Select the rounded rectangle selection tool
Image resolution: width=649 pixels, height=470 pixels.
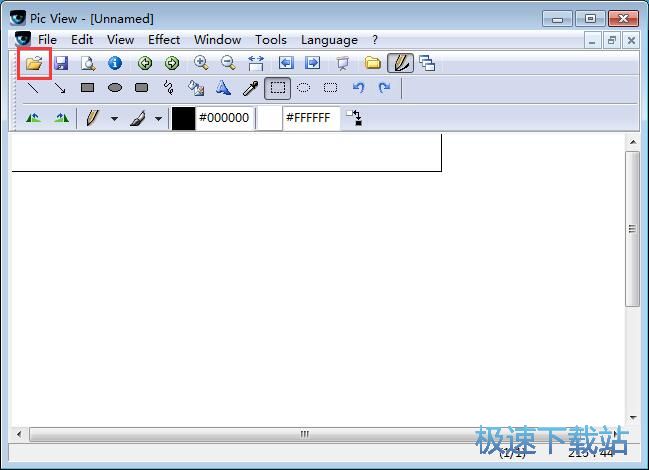click(330, 88)
